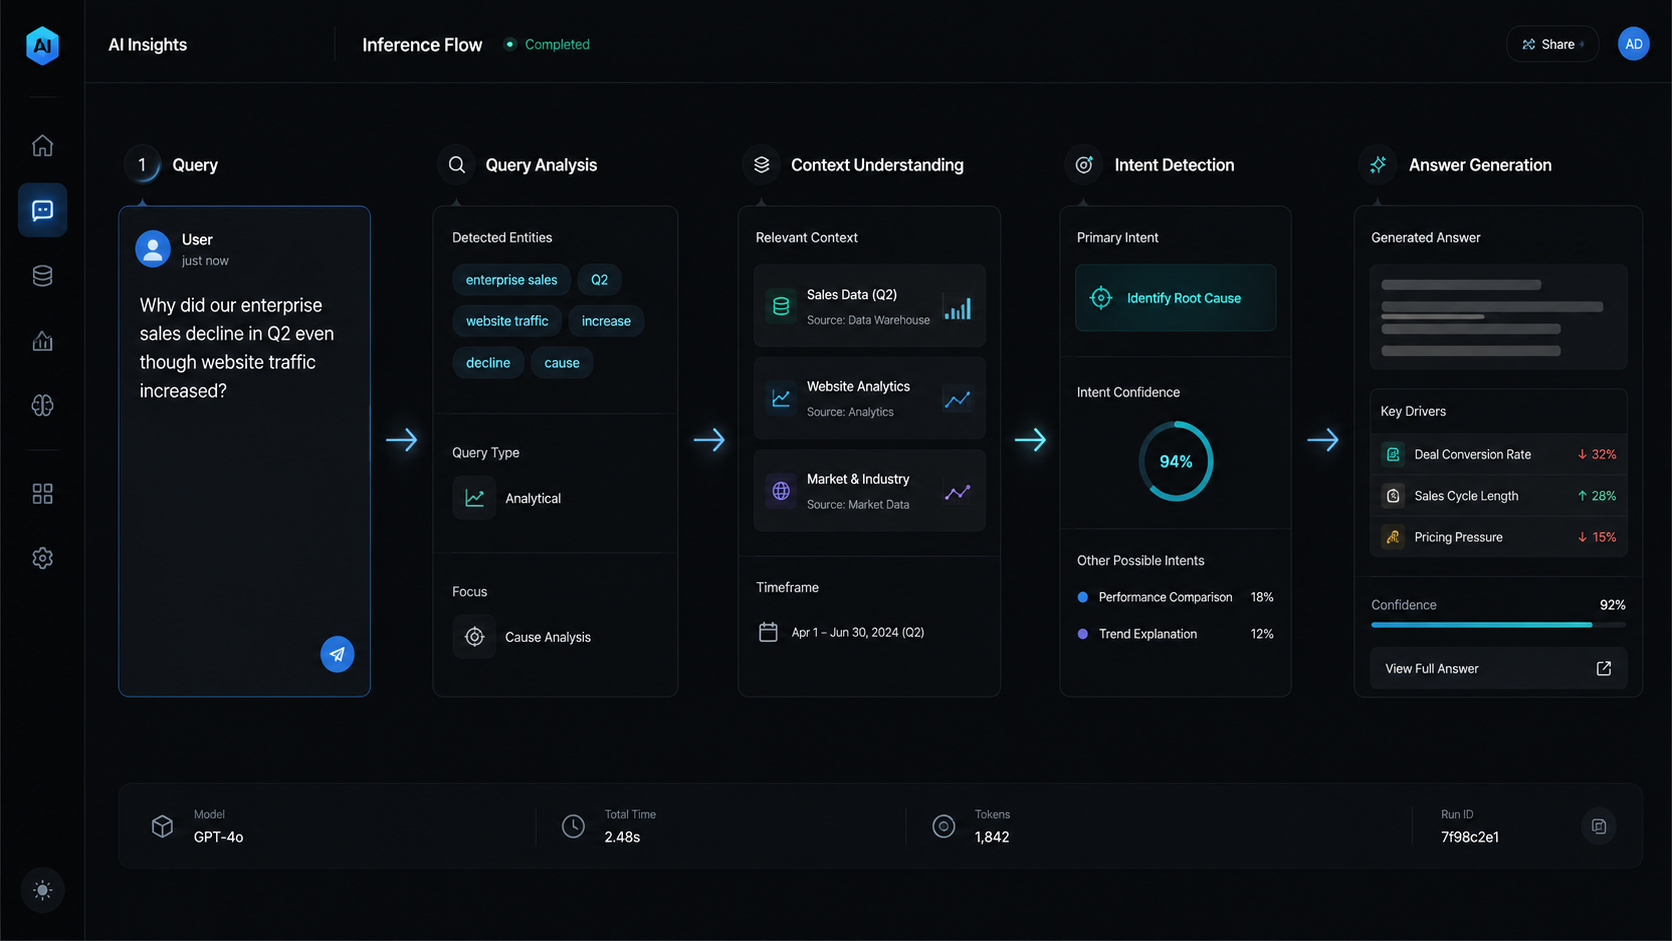1672x941 pixels.
Task: Open the settings gear in sidebar
Action: pyautogui.click(x=42, y=558)
